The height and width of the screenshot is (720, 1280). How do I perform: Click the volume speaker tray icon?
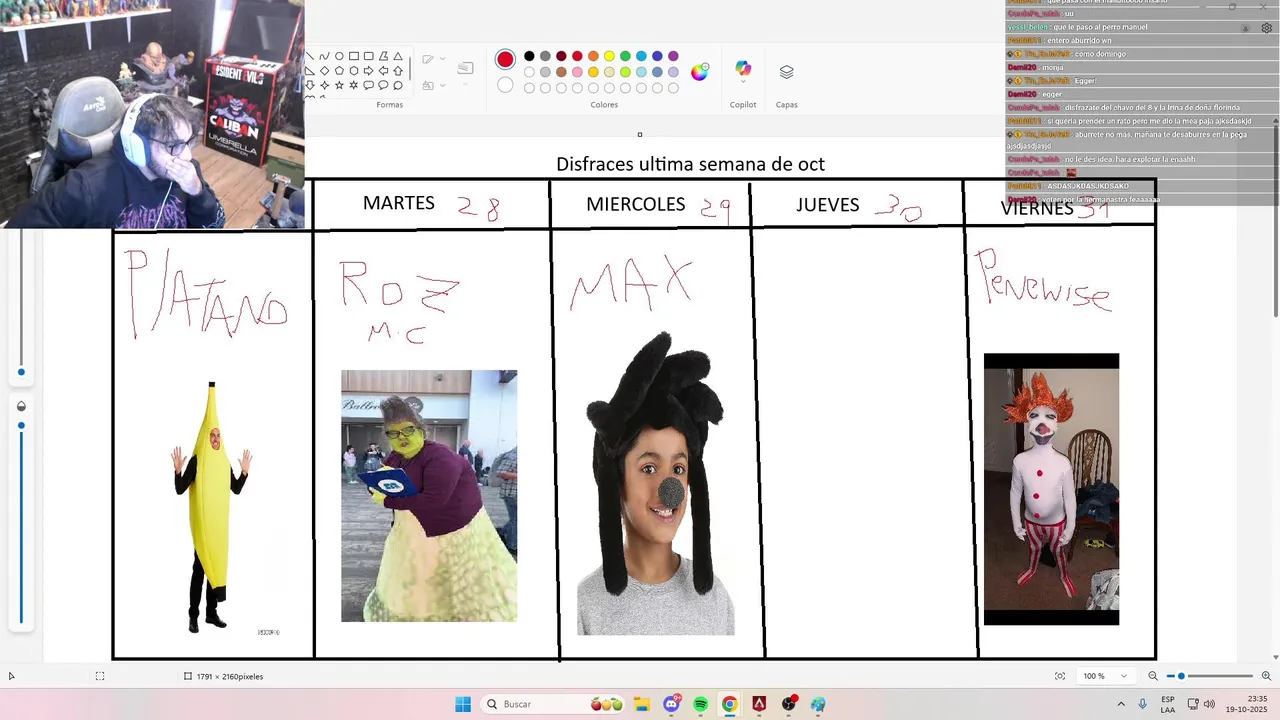1209,704
